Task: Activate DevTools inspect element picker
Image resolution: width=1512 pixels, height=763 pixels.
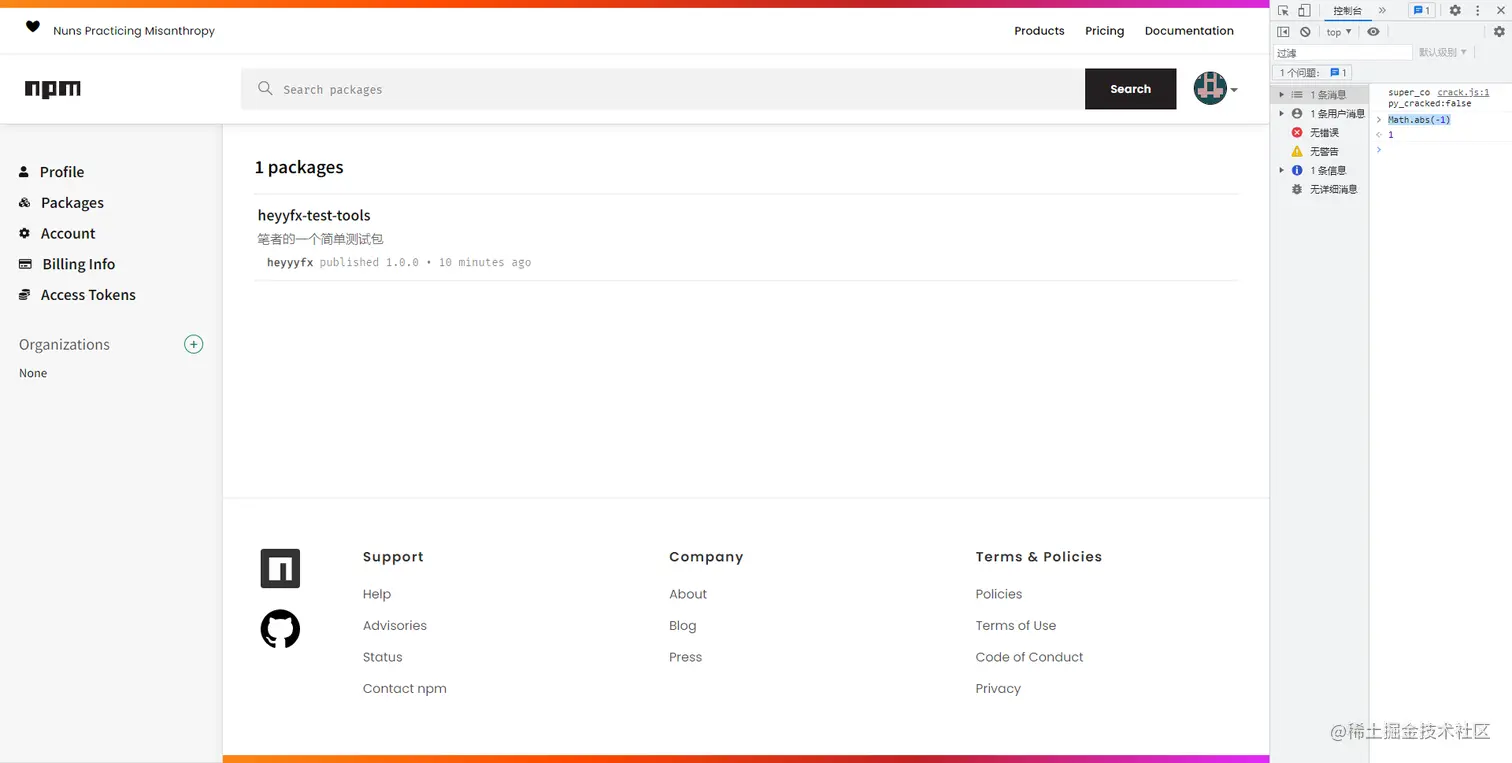Action: coord(1284,10)
